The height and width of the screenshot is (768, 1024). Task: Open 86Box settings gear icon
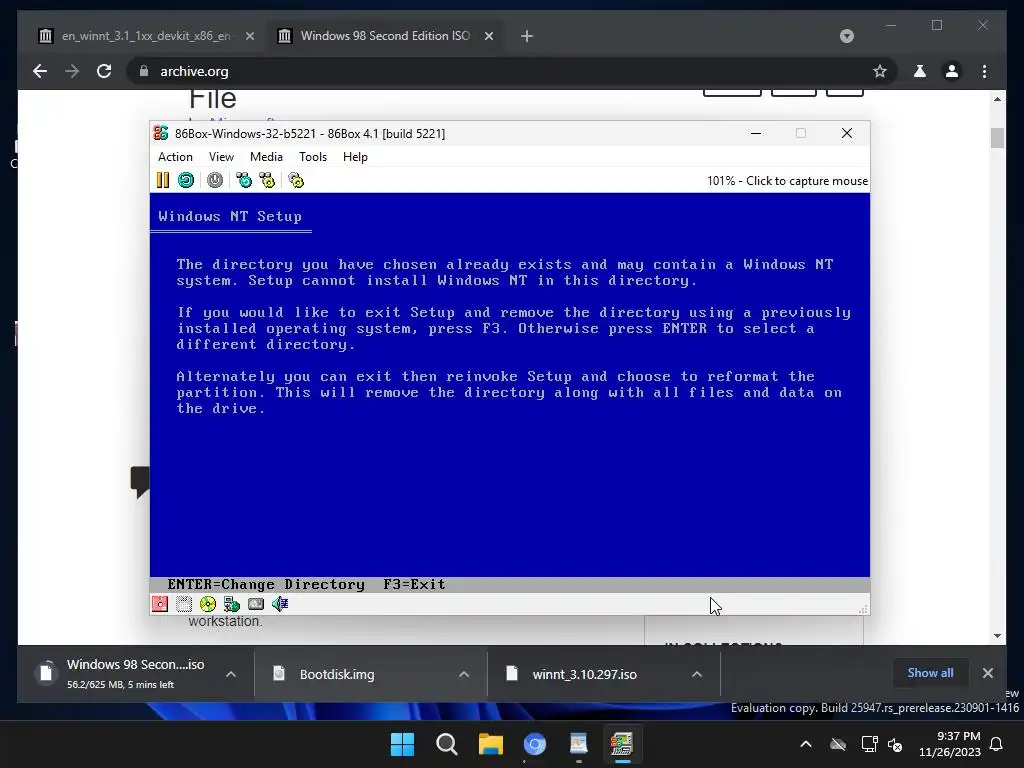296,180
